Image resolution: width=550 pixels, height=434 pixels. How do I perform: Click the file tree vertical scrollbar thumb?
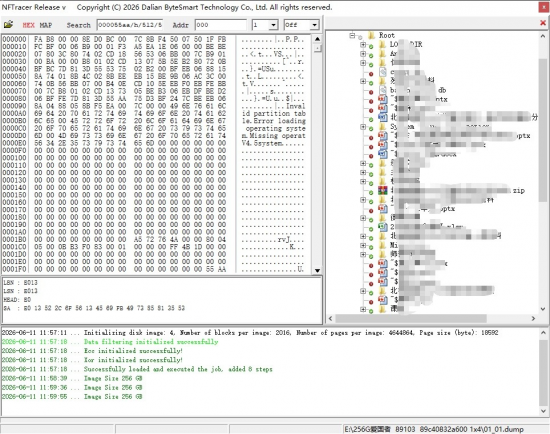coord(543,130)
